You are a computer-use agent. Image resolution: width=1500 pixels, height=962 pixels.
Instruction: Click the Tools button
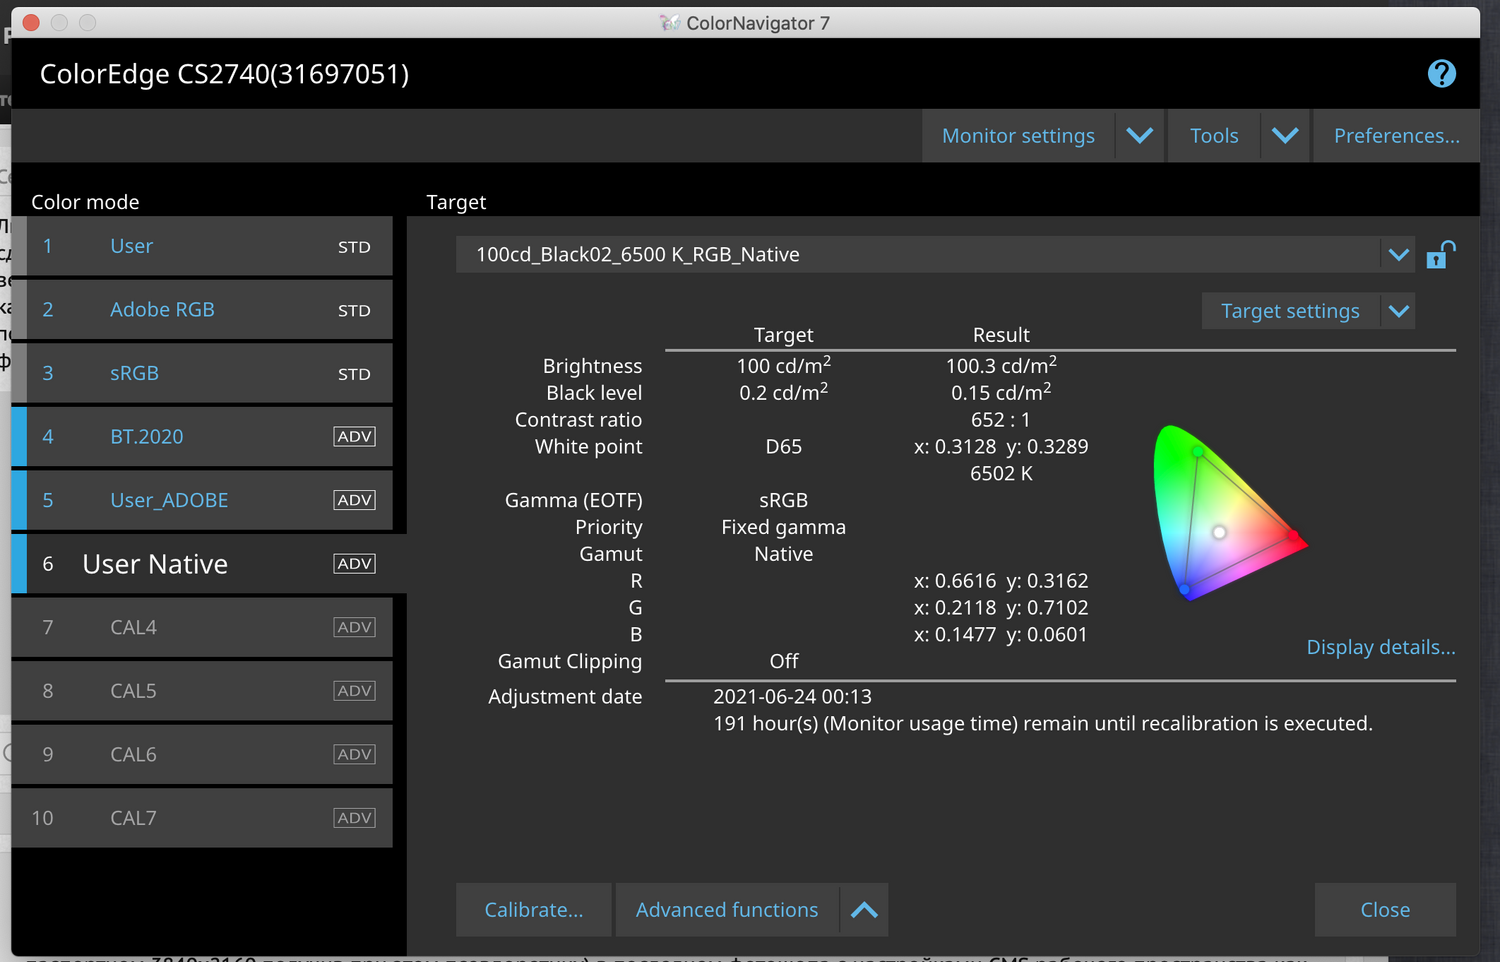(1214, 136)
